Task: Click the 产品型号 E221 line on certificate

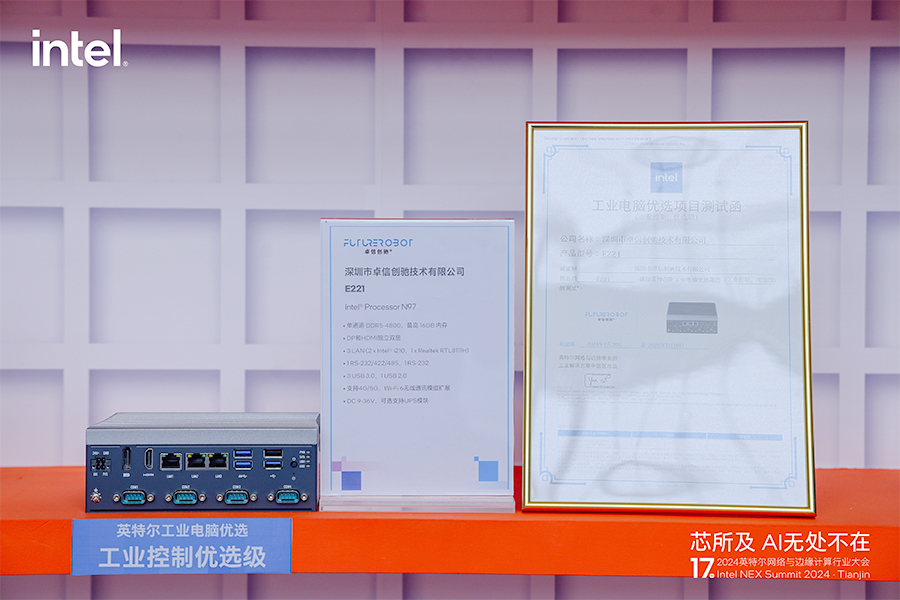Action: (590, 253)
